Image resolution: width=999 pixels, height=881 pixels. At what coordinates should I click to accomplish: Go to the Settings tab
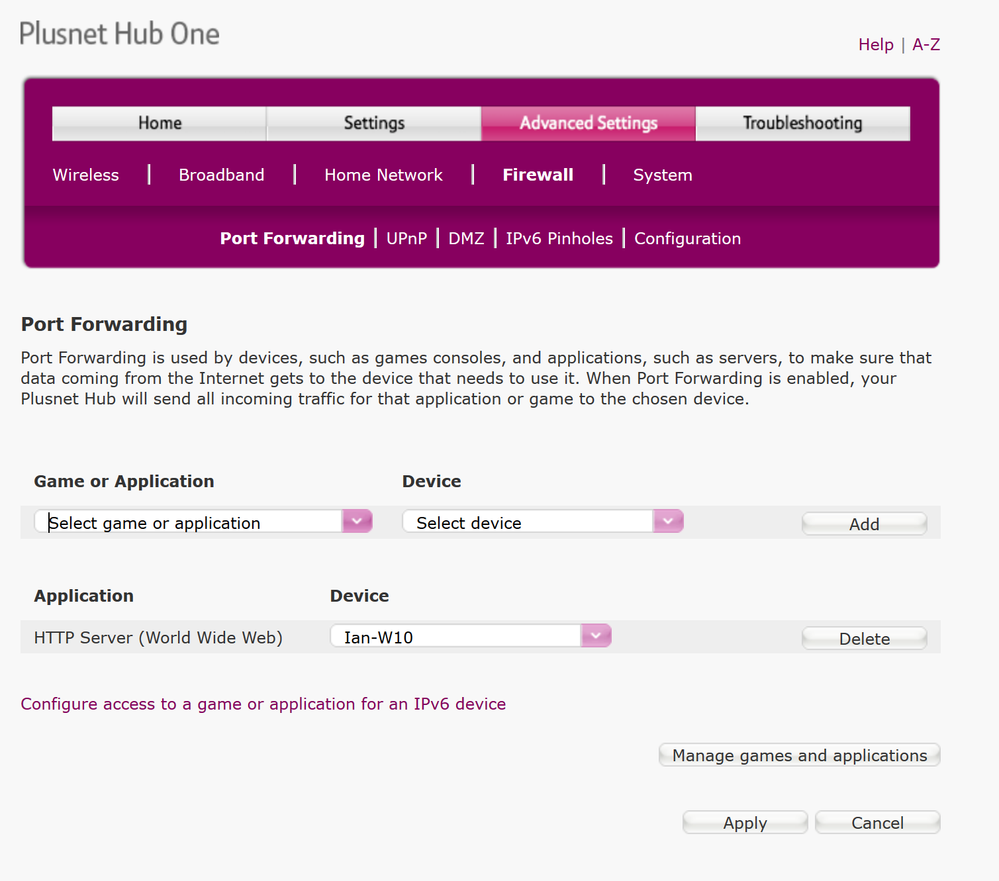[x=373, y=123]
